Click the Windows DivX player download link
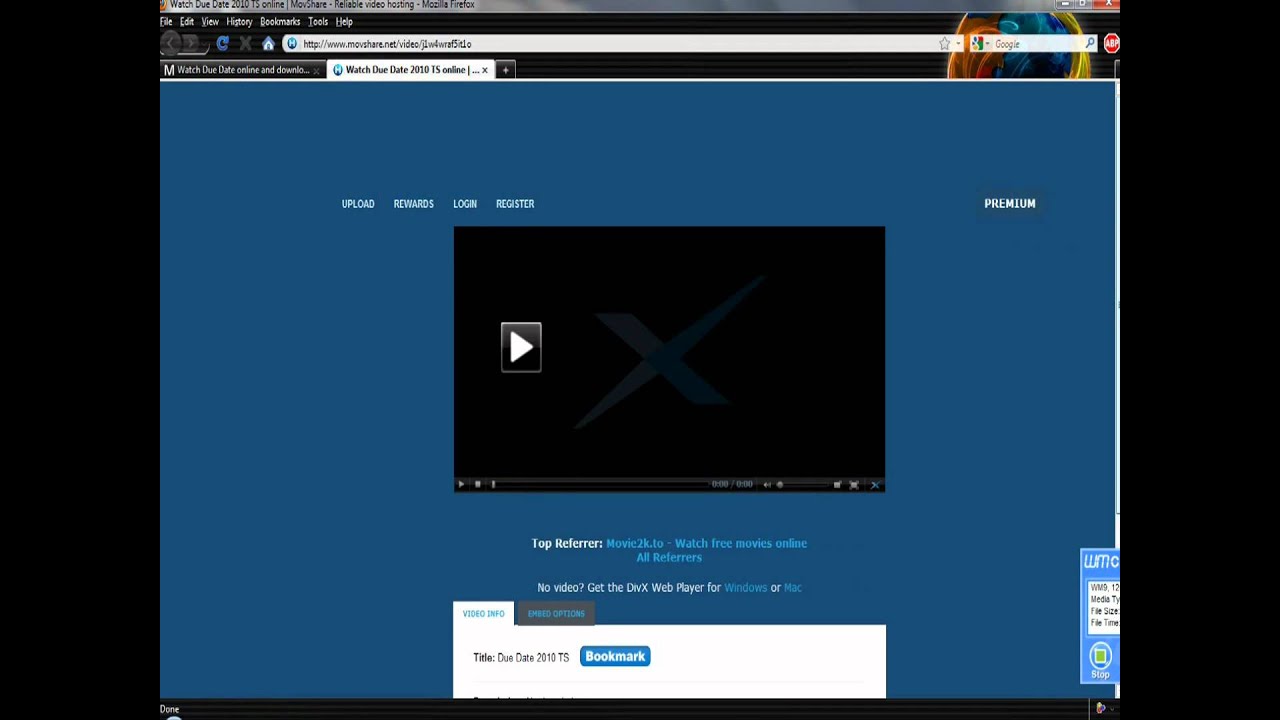This screenshot has height=720, width=1280. (745, 588)
